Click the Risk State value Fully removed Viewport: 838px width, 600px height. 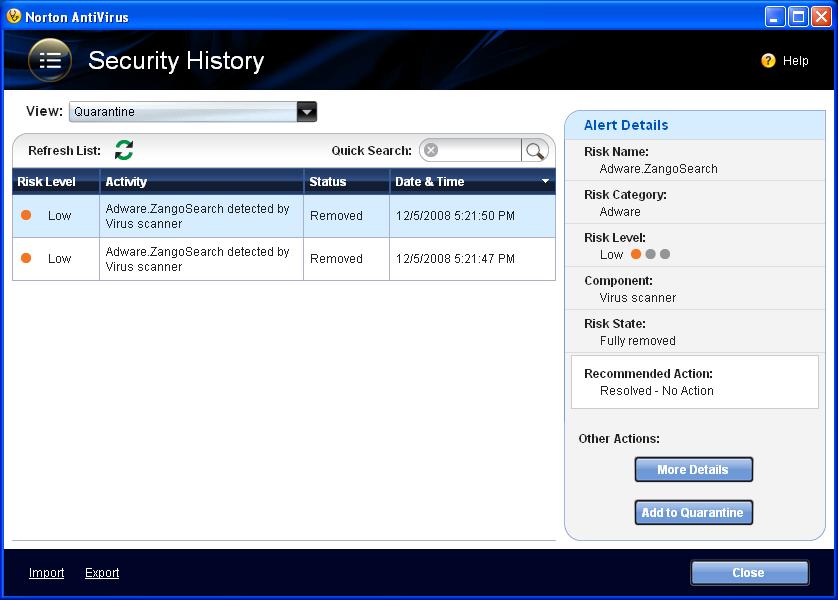pyautogui.click(x=638, y=341)
